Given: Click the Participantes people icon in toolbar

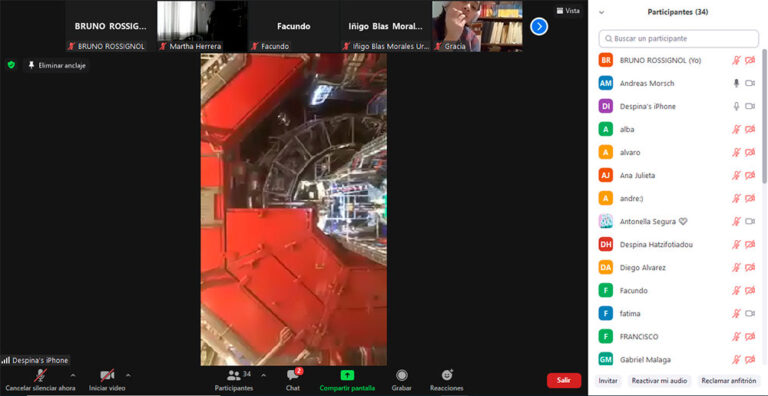Looking at the screenshot, I should click(234, 375).
